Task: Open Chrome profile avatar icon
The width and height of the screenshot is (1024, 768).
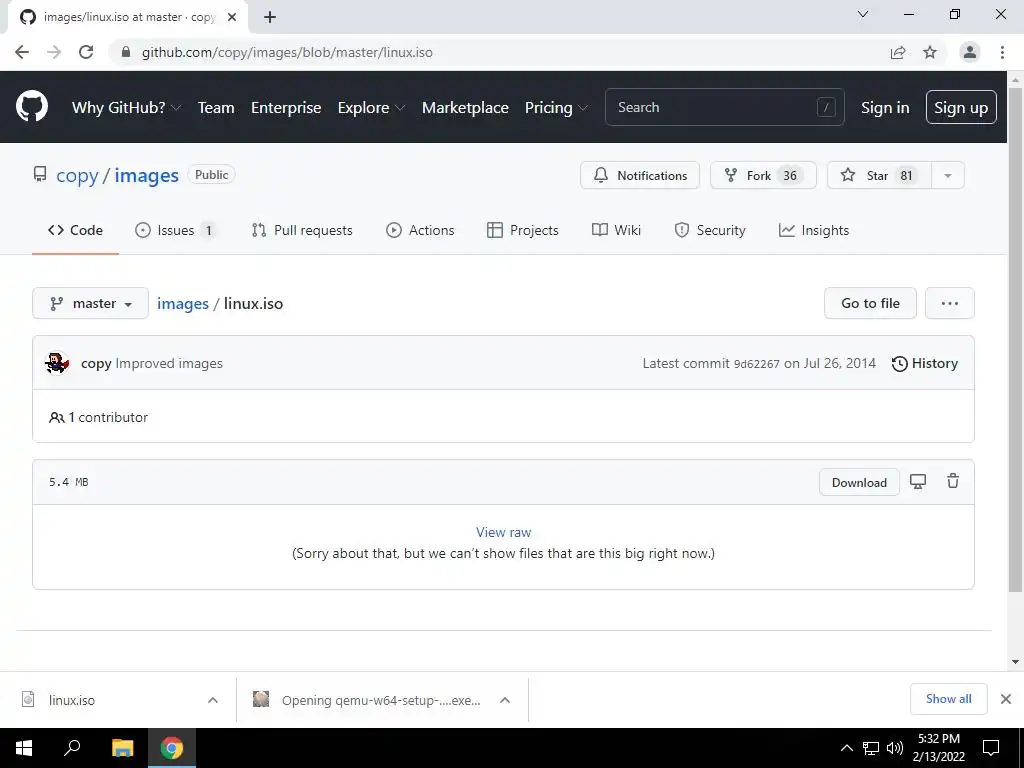Action: (970, 52)
